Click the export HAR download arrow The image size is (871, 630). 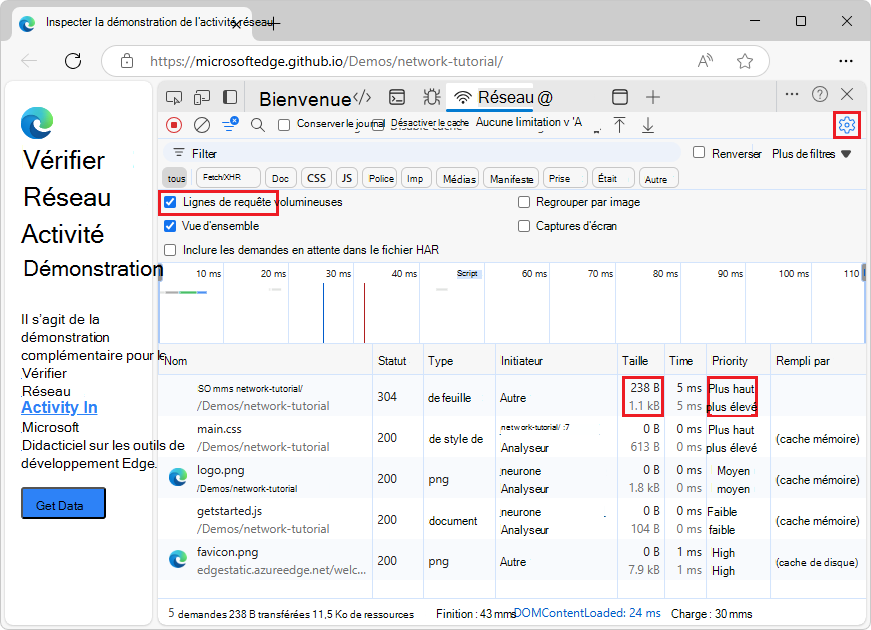coord(648,125)
